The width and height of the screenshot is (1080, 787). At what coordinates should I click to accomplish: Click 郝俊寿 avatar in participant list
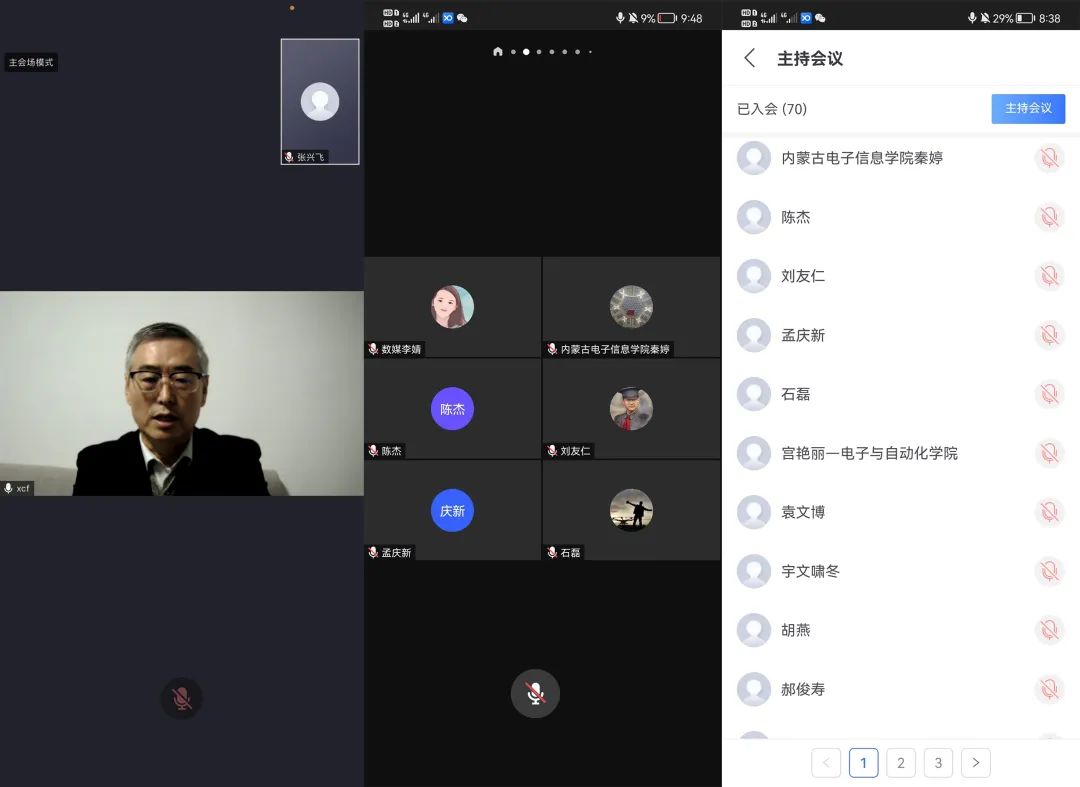(x=754, y=689)
